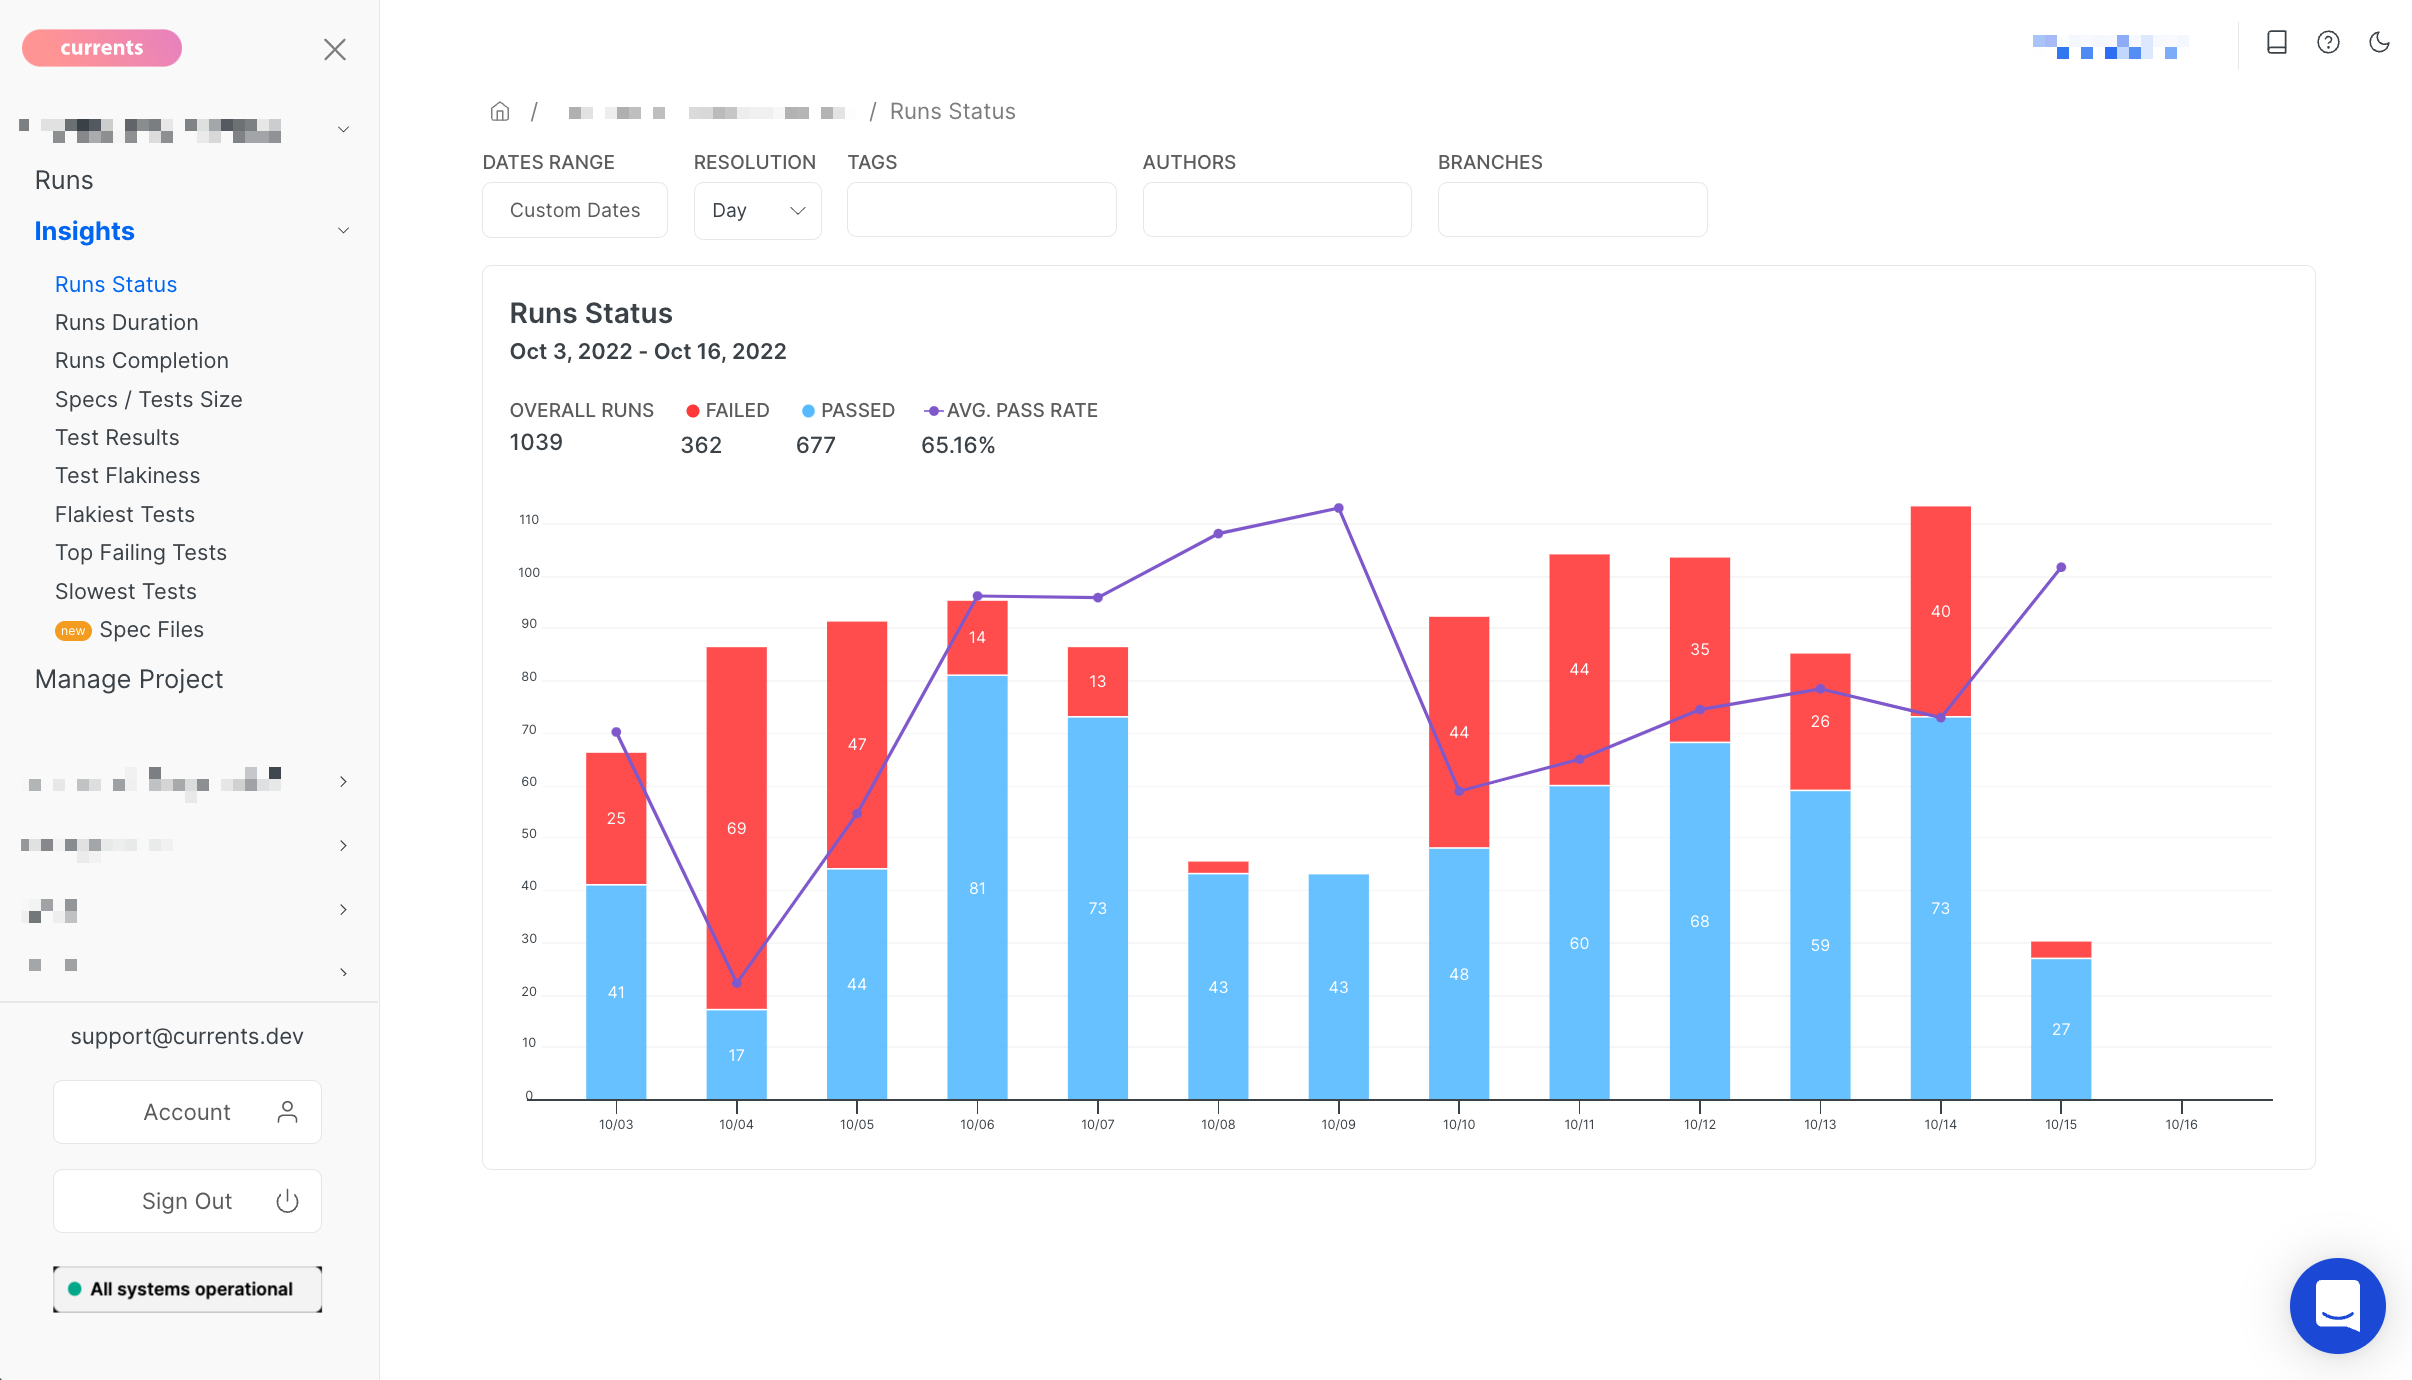Click the Sign Out power icon
The height and width of the screenshot is (1380, 2412).
pos(287,1201)
